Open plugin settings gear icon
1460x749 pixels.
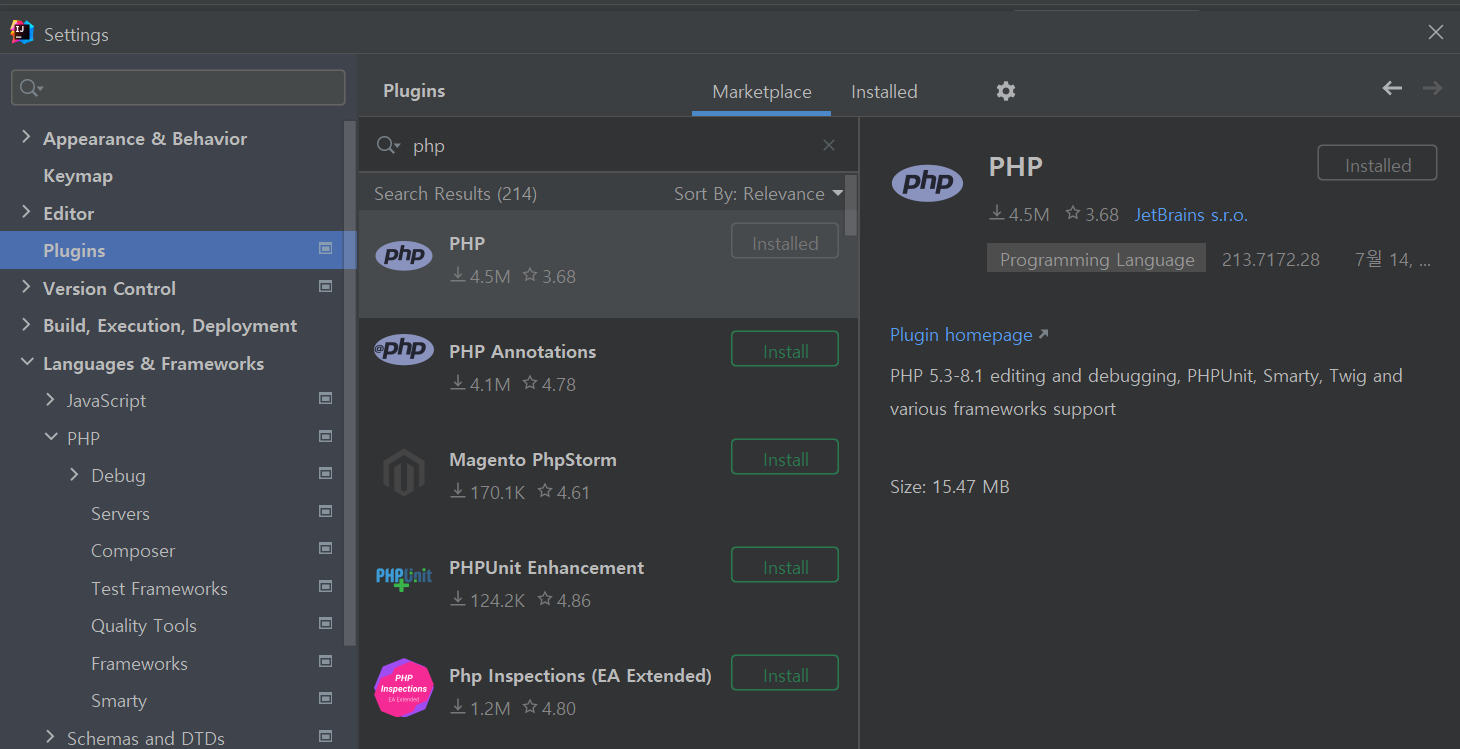click(1006, 91)
